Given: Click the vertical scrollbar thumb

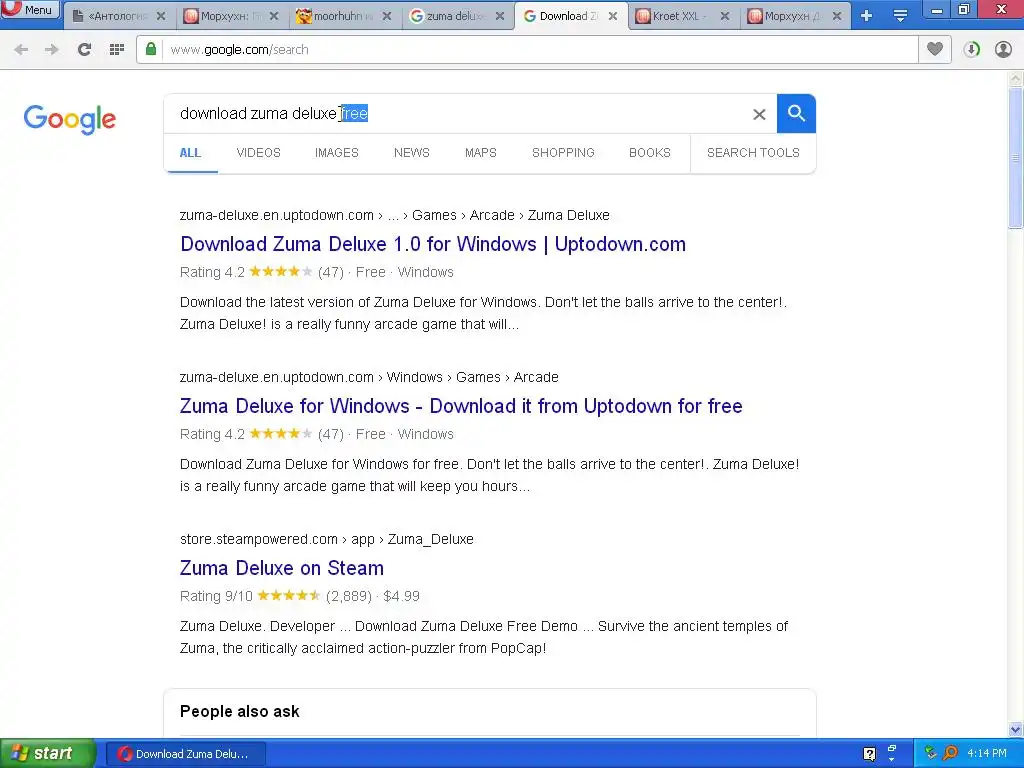Looking at the screenshot, I should pos(1016,158).
